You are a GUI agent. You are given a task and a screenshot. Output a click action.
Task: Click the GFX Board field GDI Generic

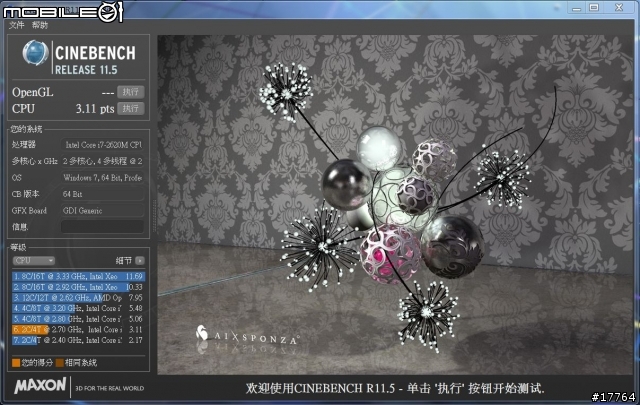tap(102, 211)
